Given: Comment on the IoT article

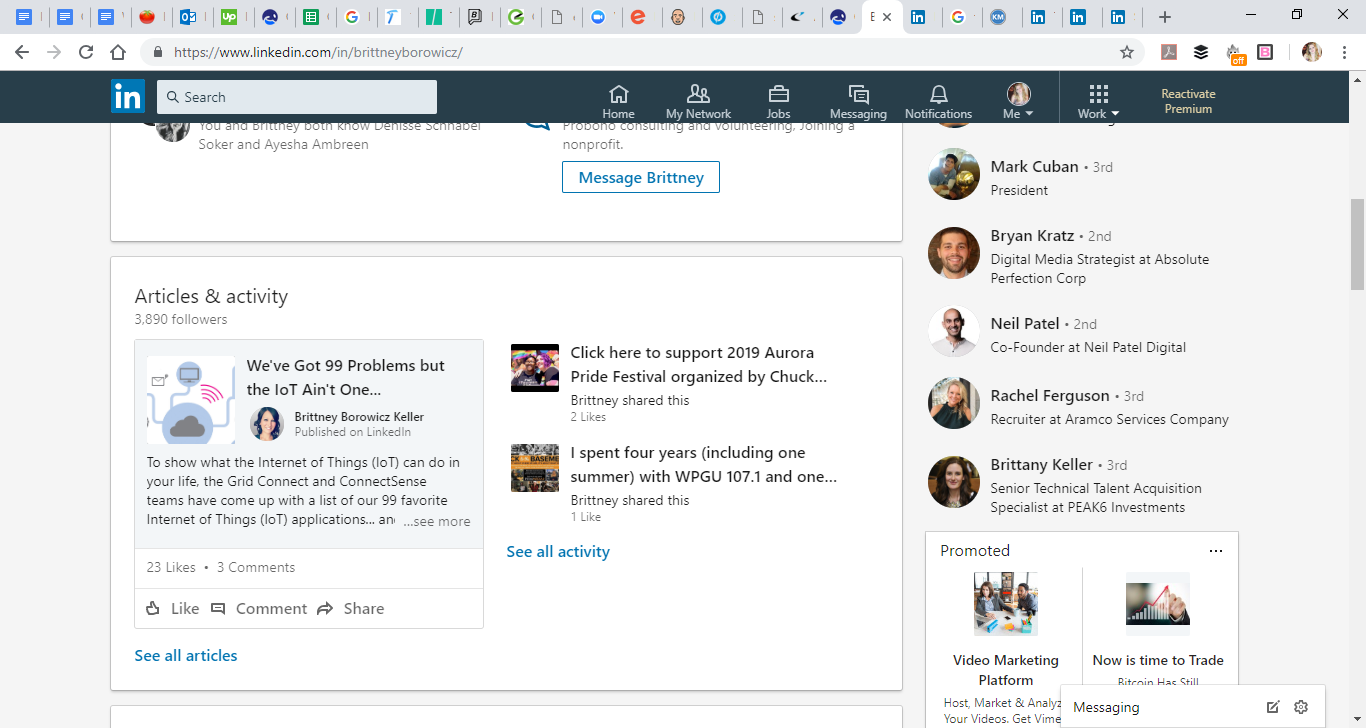Looking at the screenshot, I should click(x=258, y=608).
